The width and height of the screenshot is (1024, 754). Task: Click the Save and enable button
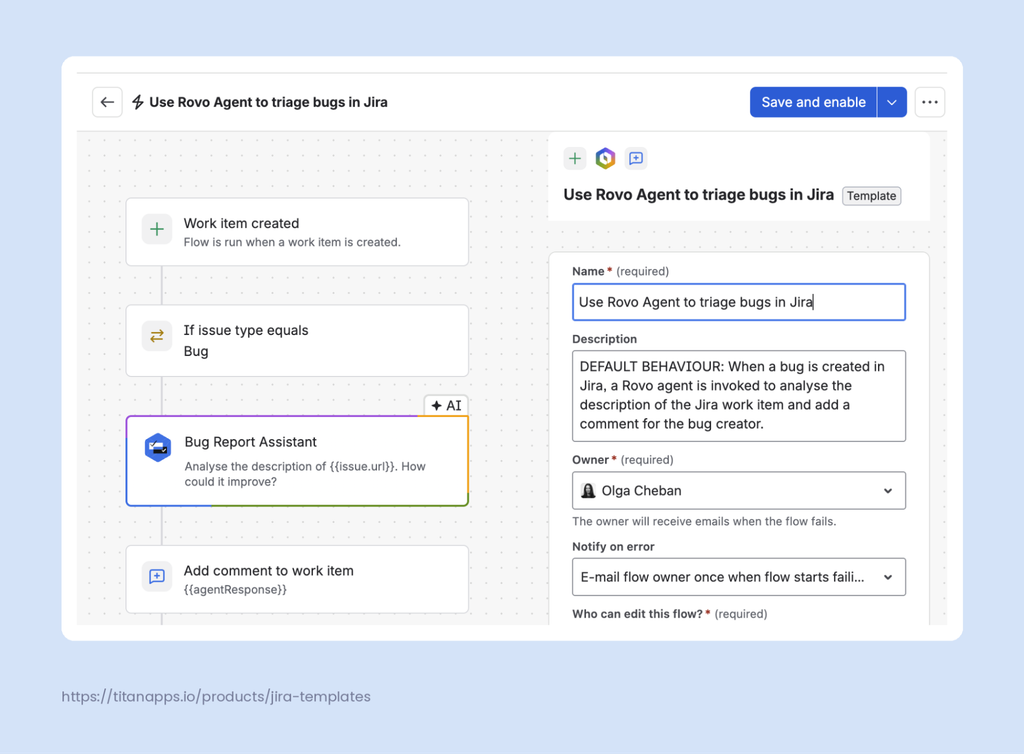click(813, 102)
